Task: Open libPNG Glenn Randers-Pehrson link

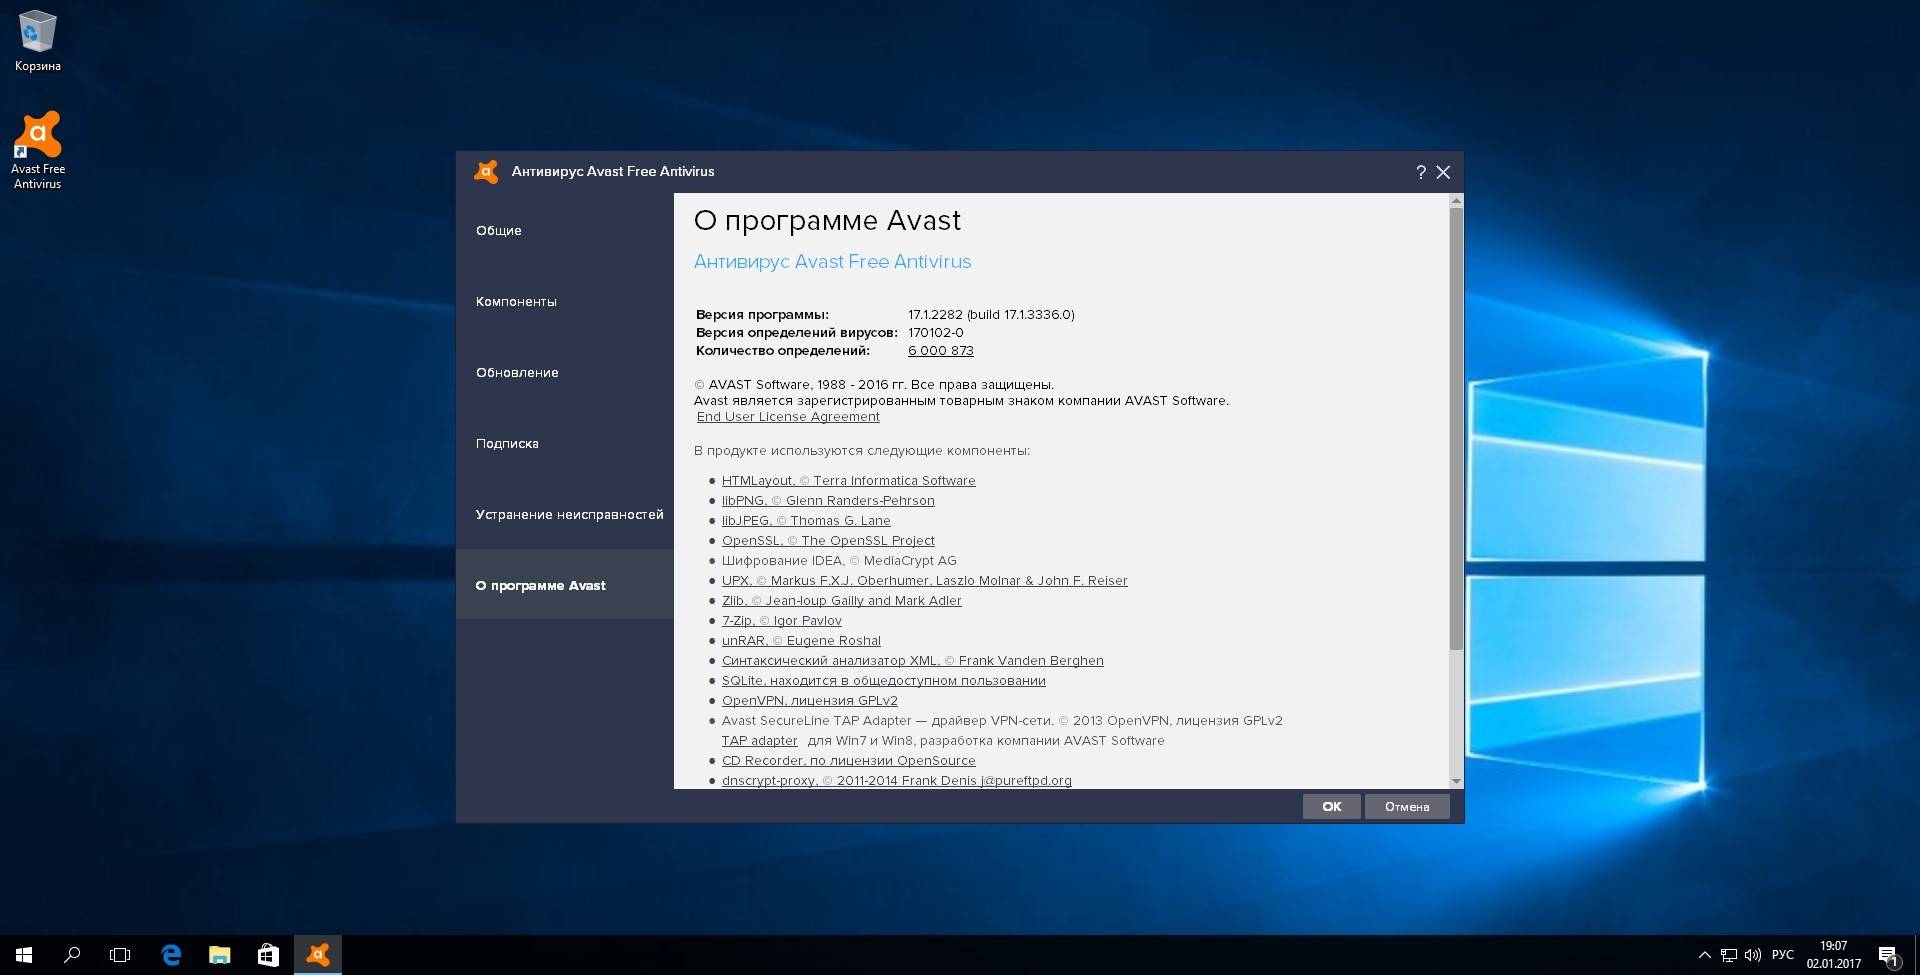Action: coord(828,500)
